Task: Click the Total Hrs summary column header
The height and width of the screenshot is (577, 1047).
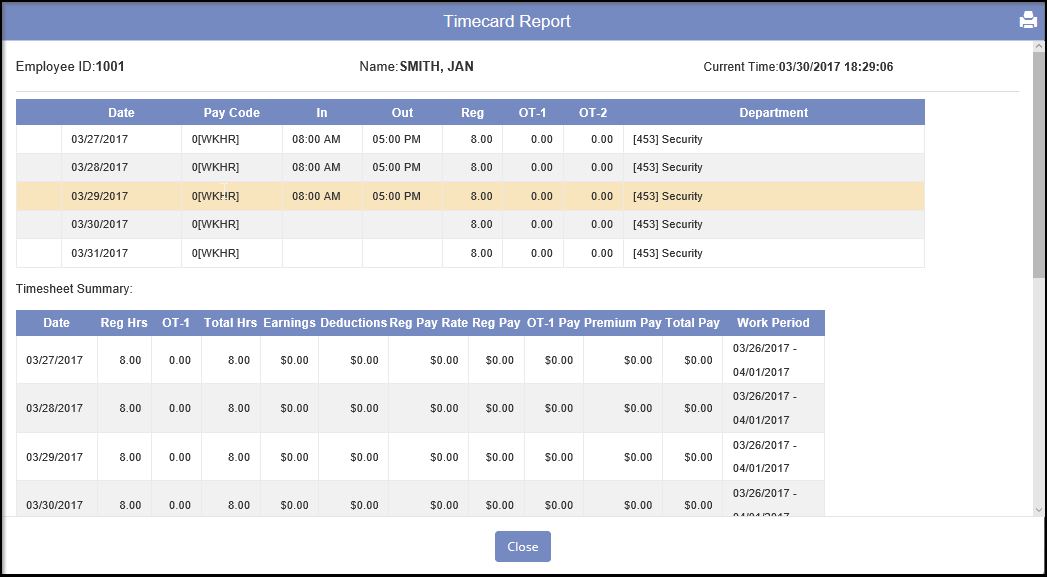Action: tap(230, 323)
